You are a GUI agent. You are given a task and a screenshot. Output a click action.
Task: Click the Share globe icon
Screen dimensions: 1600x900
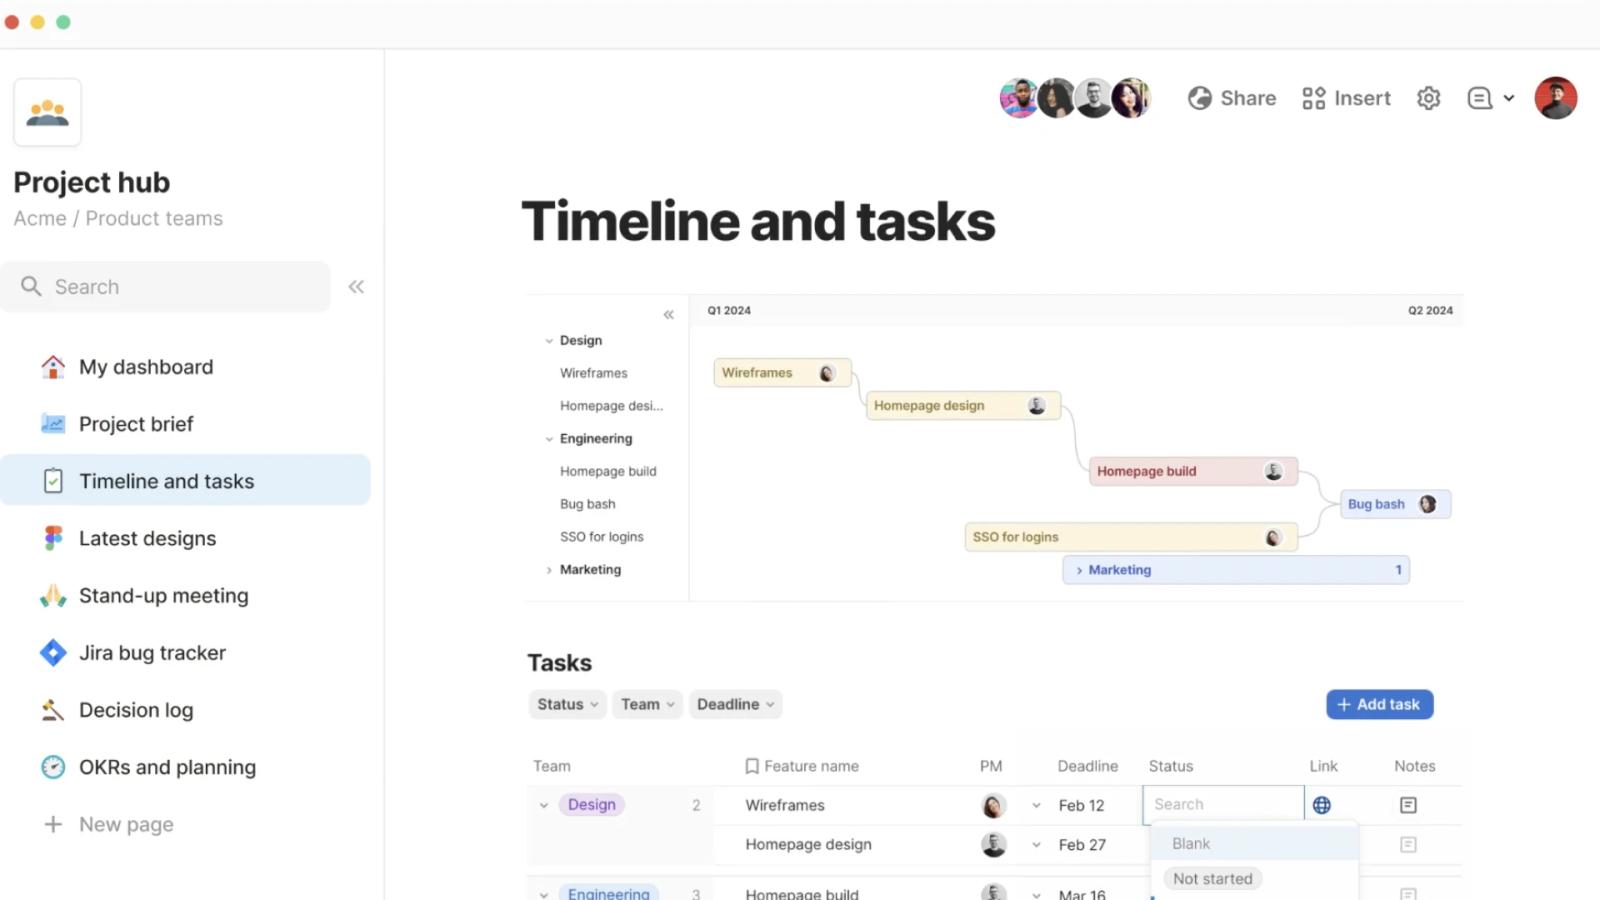click(1200, 98)
